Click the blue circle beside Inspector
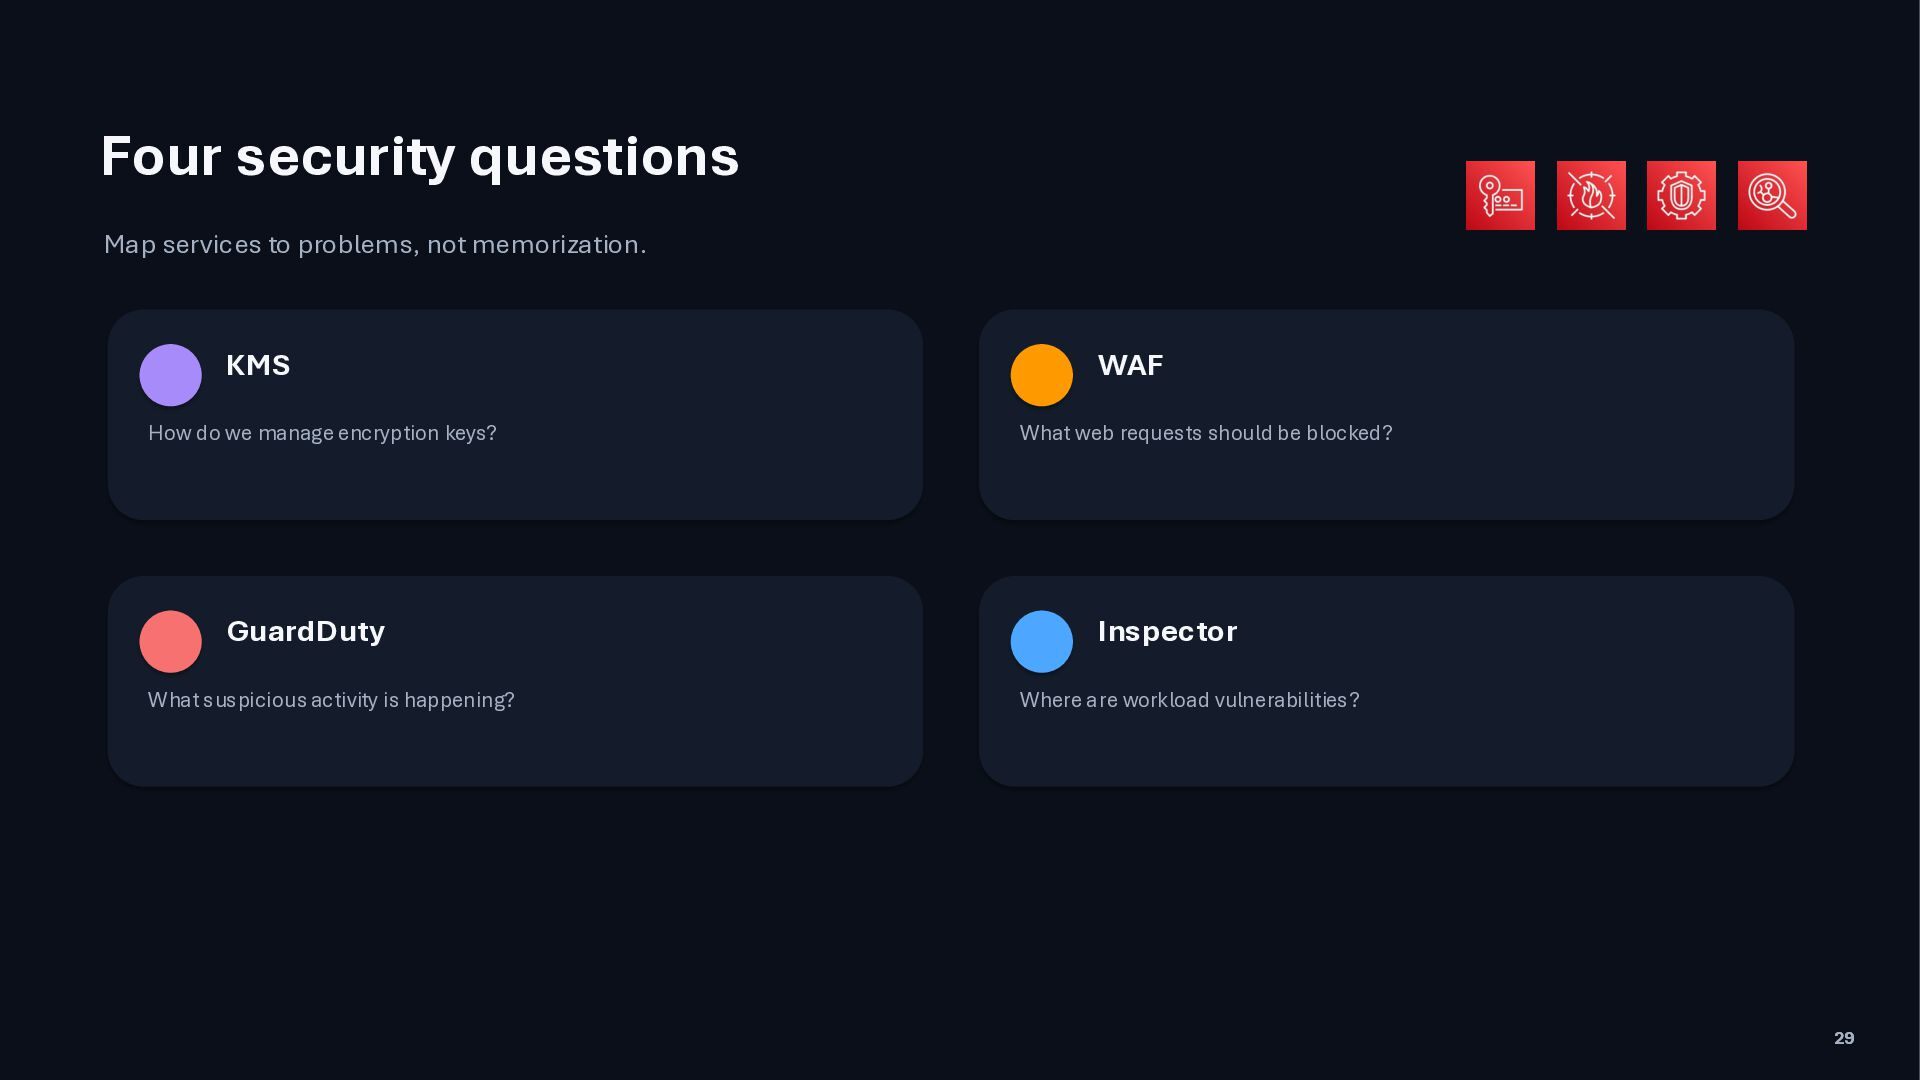 (1041, 641)
